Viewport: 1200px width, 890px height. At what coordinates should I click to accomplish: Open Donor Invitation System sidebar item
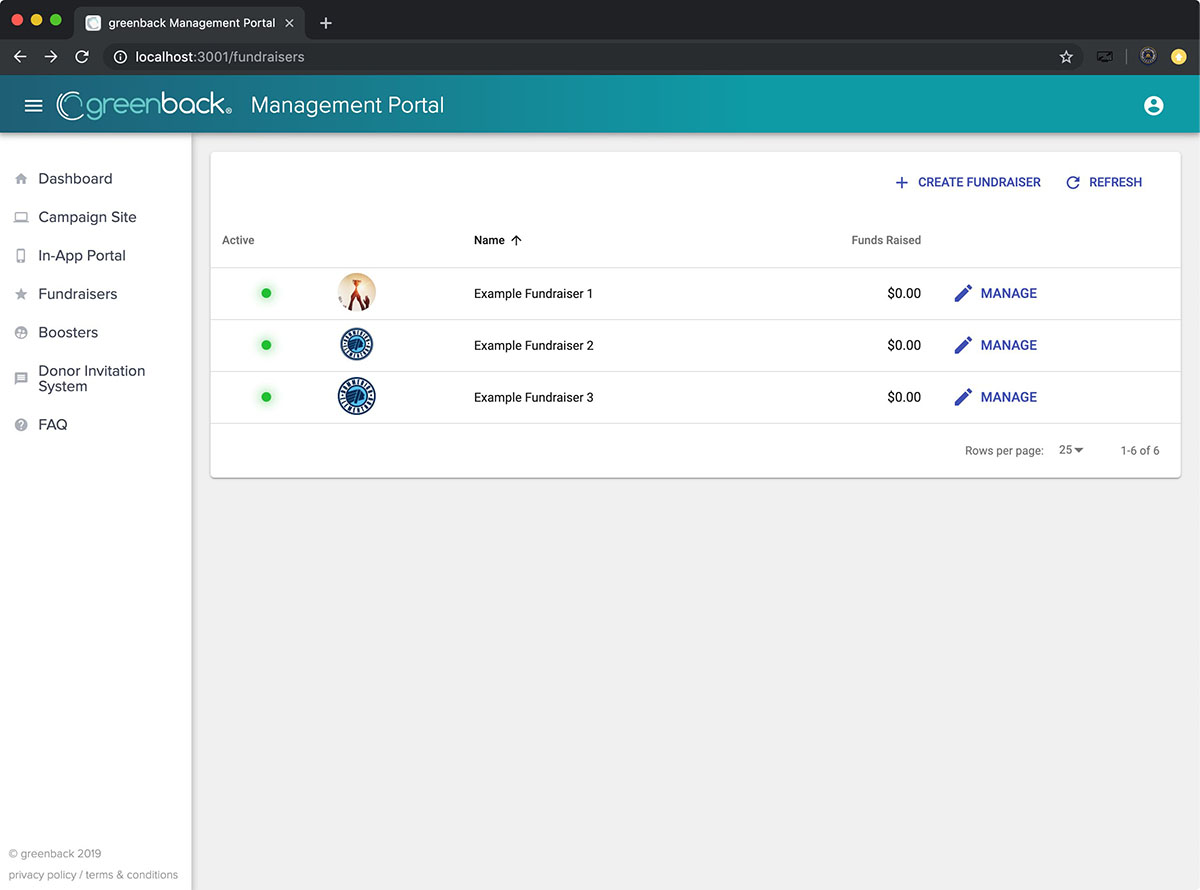click(91, 378)
